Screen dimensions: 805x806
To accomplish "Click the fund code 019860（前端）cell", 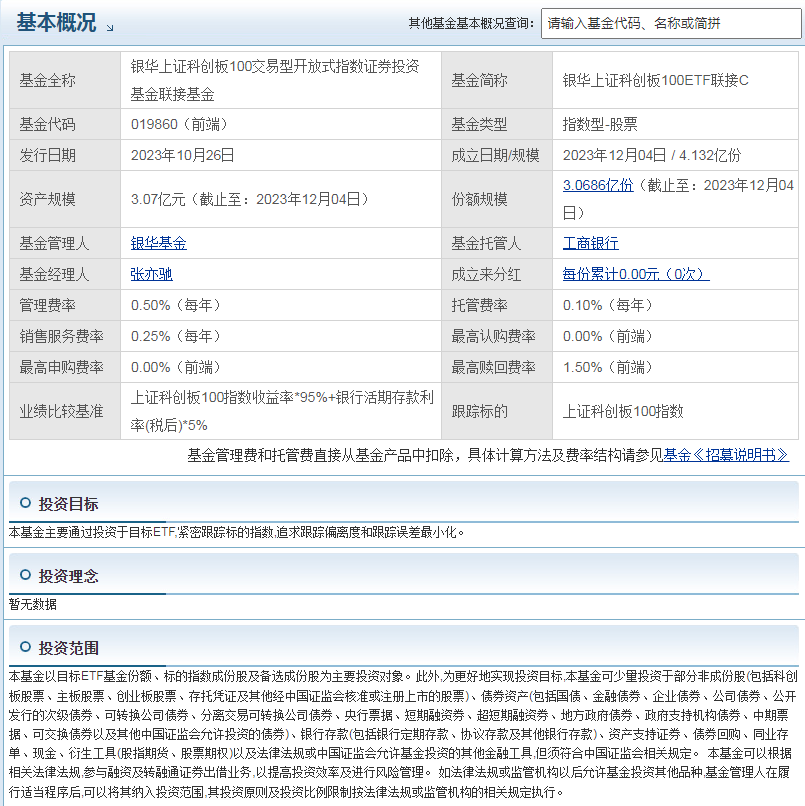I will pos(181,124).
